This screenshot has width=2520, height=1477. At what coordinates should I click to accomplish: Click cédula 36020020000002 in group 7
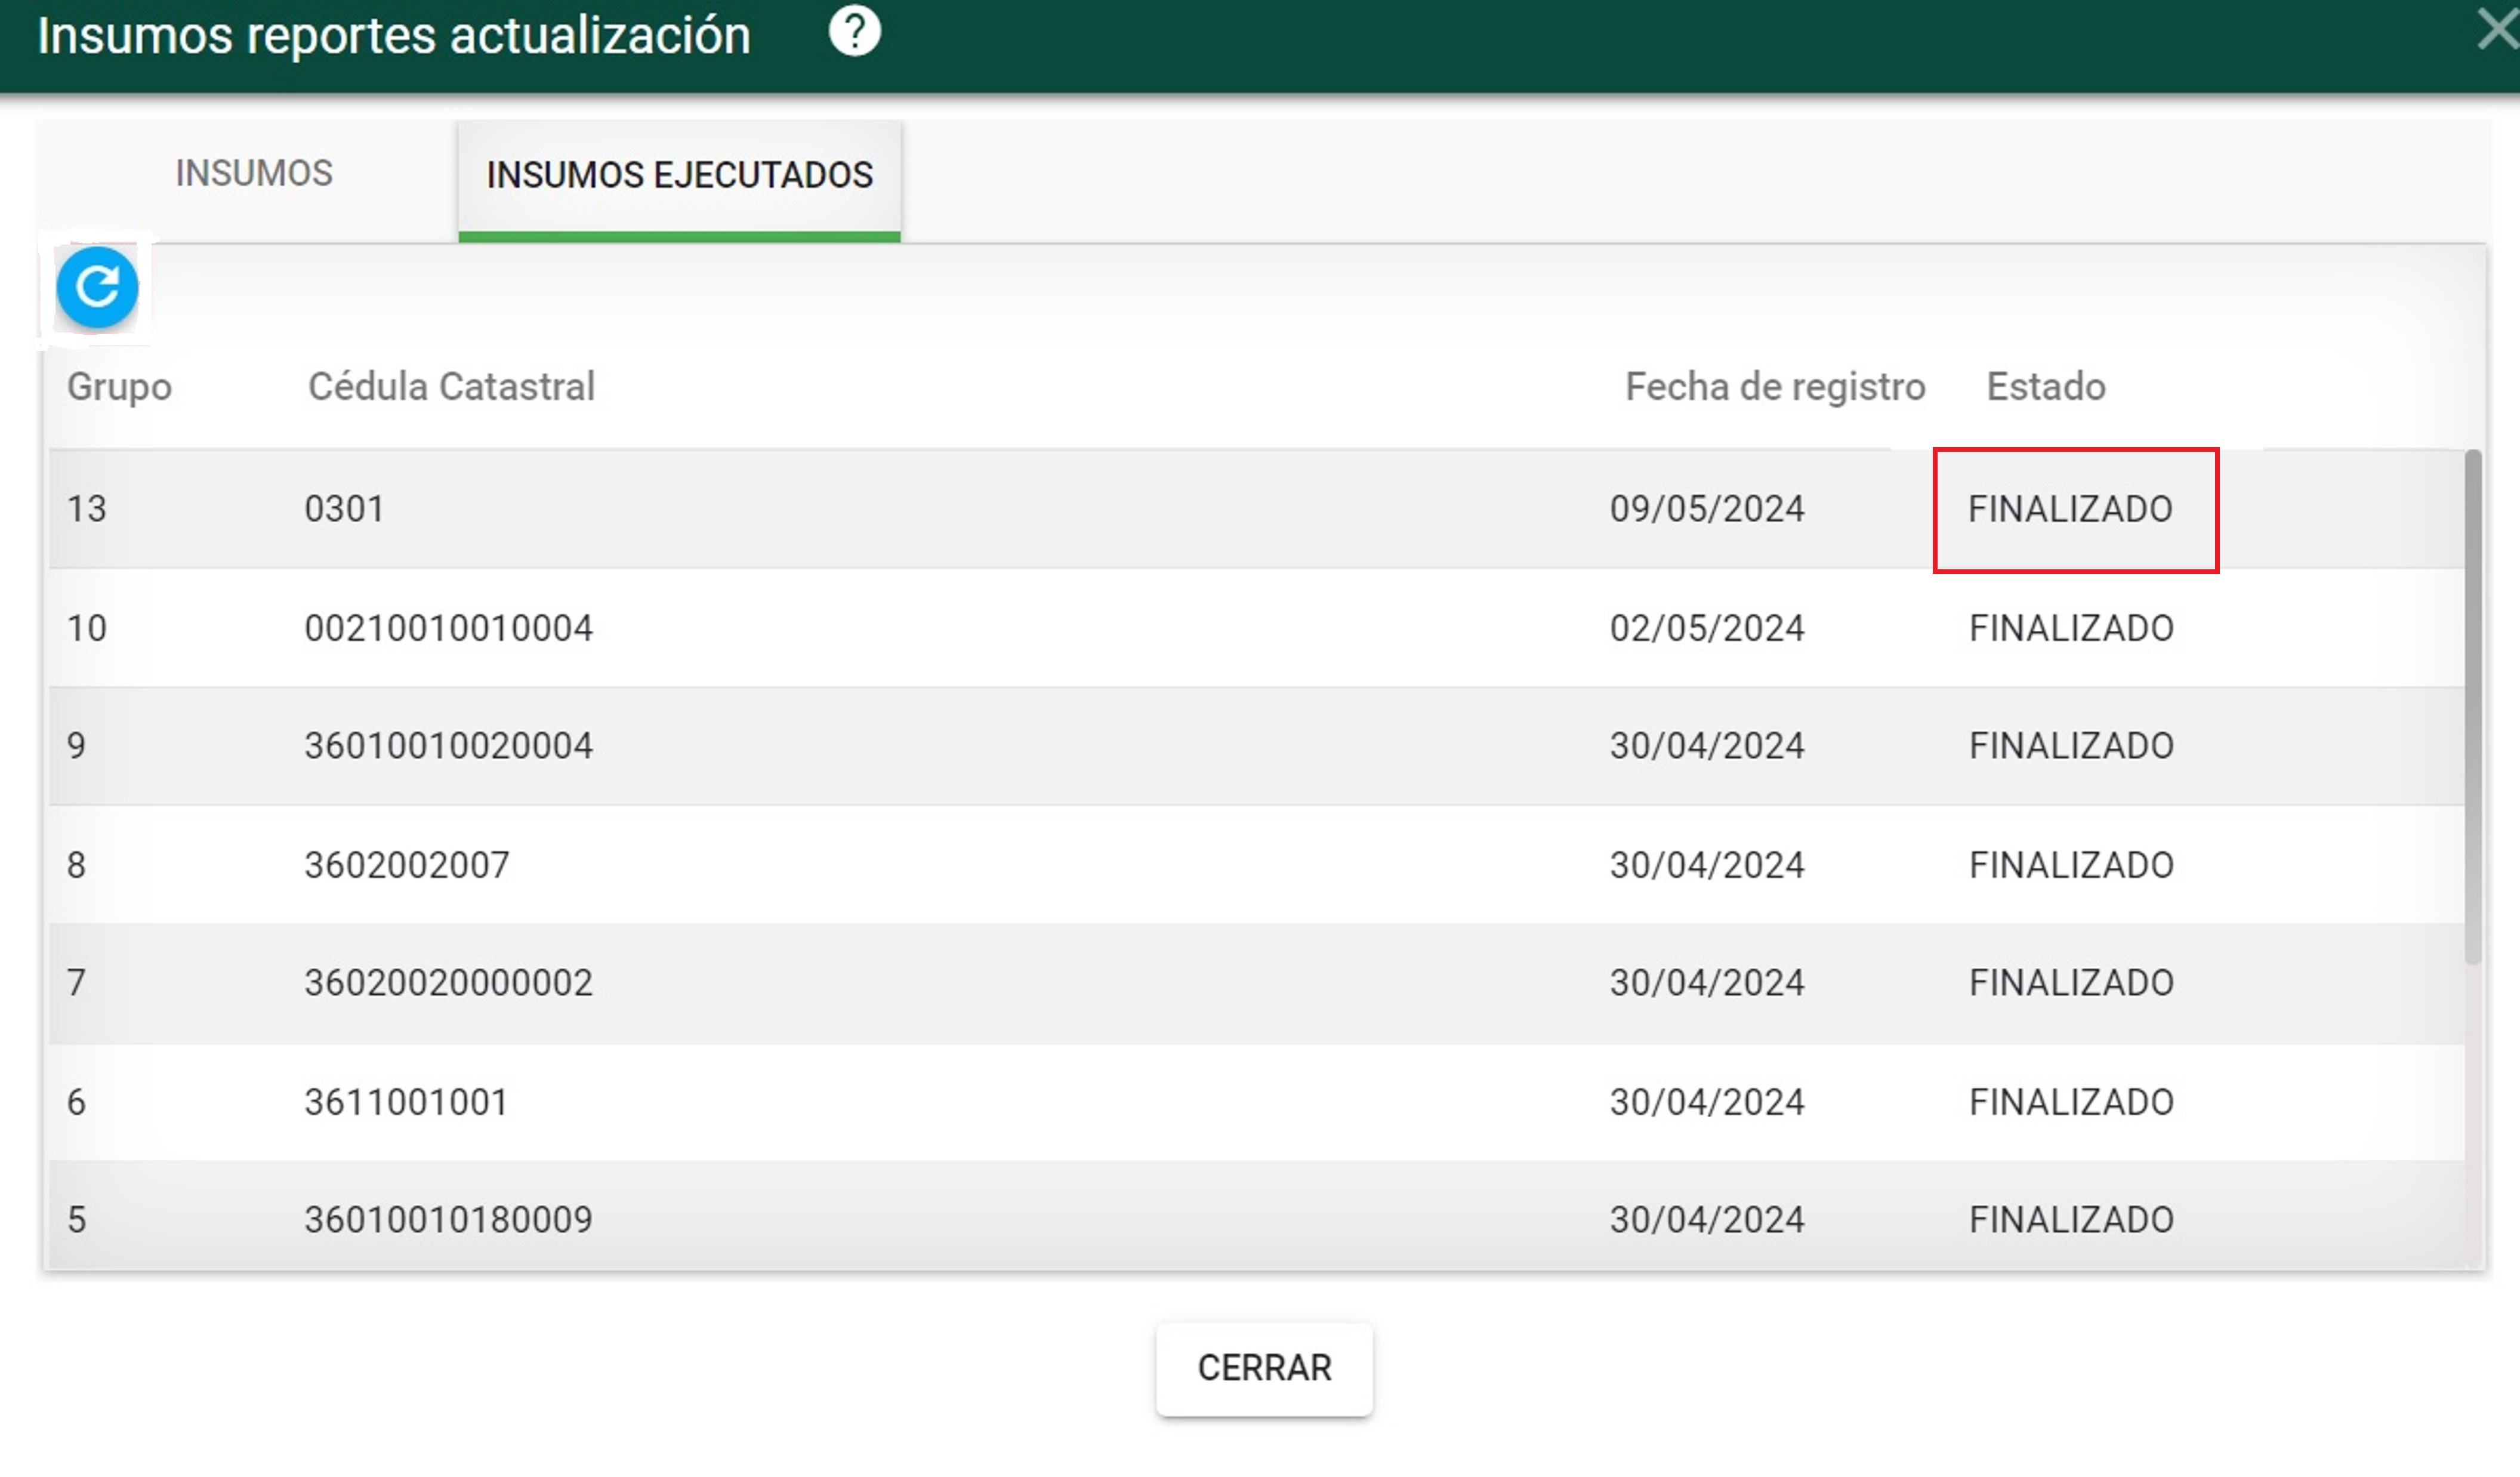(x=448, y=983)
